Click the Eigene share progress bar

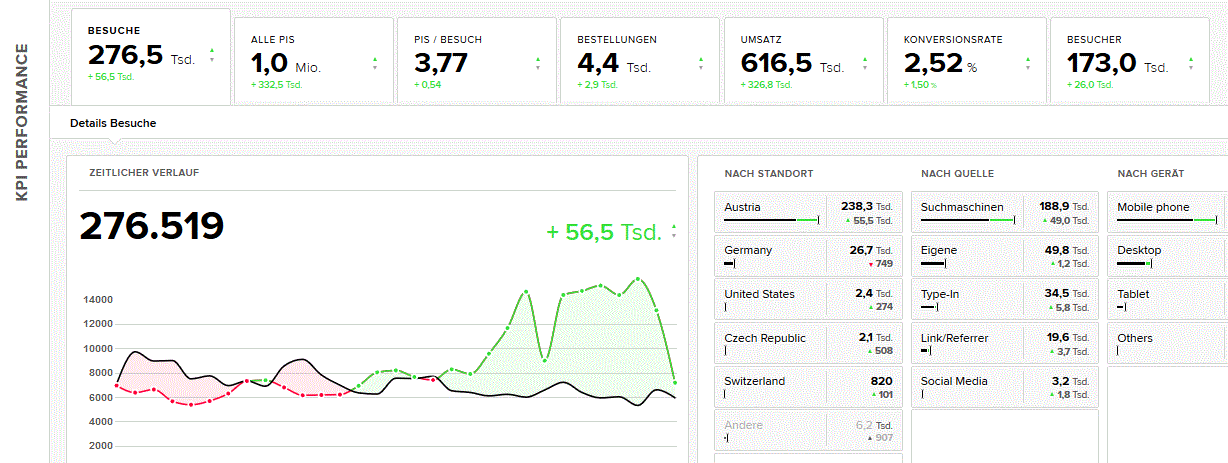[934, 264]
